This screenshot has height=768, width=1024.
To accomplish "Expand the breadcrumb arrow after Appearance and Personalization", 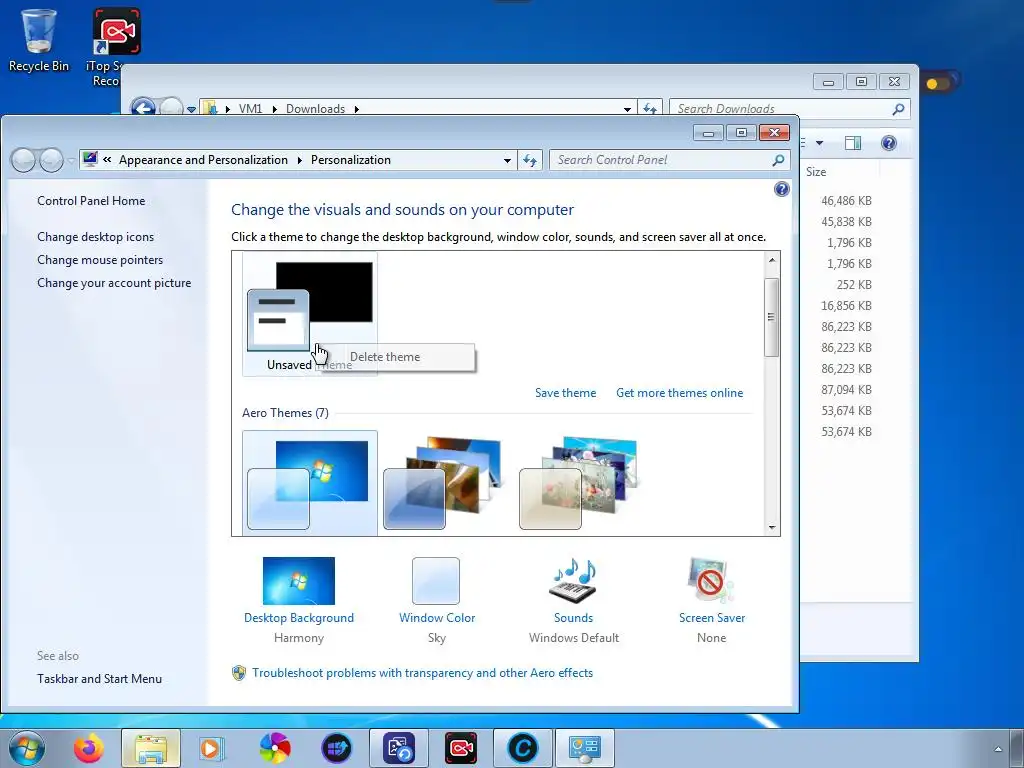I will pos(299,160).
